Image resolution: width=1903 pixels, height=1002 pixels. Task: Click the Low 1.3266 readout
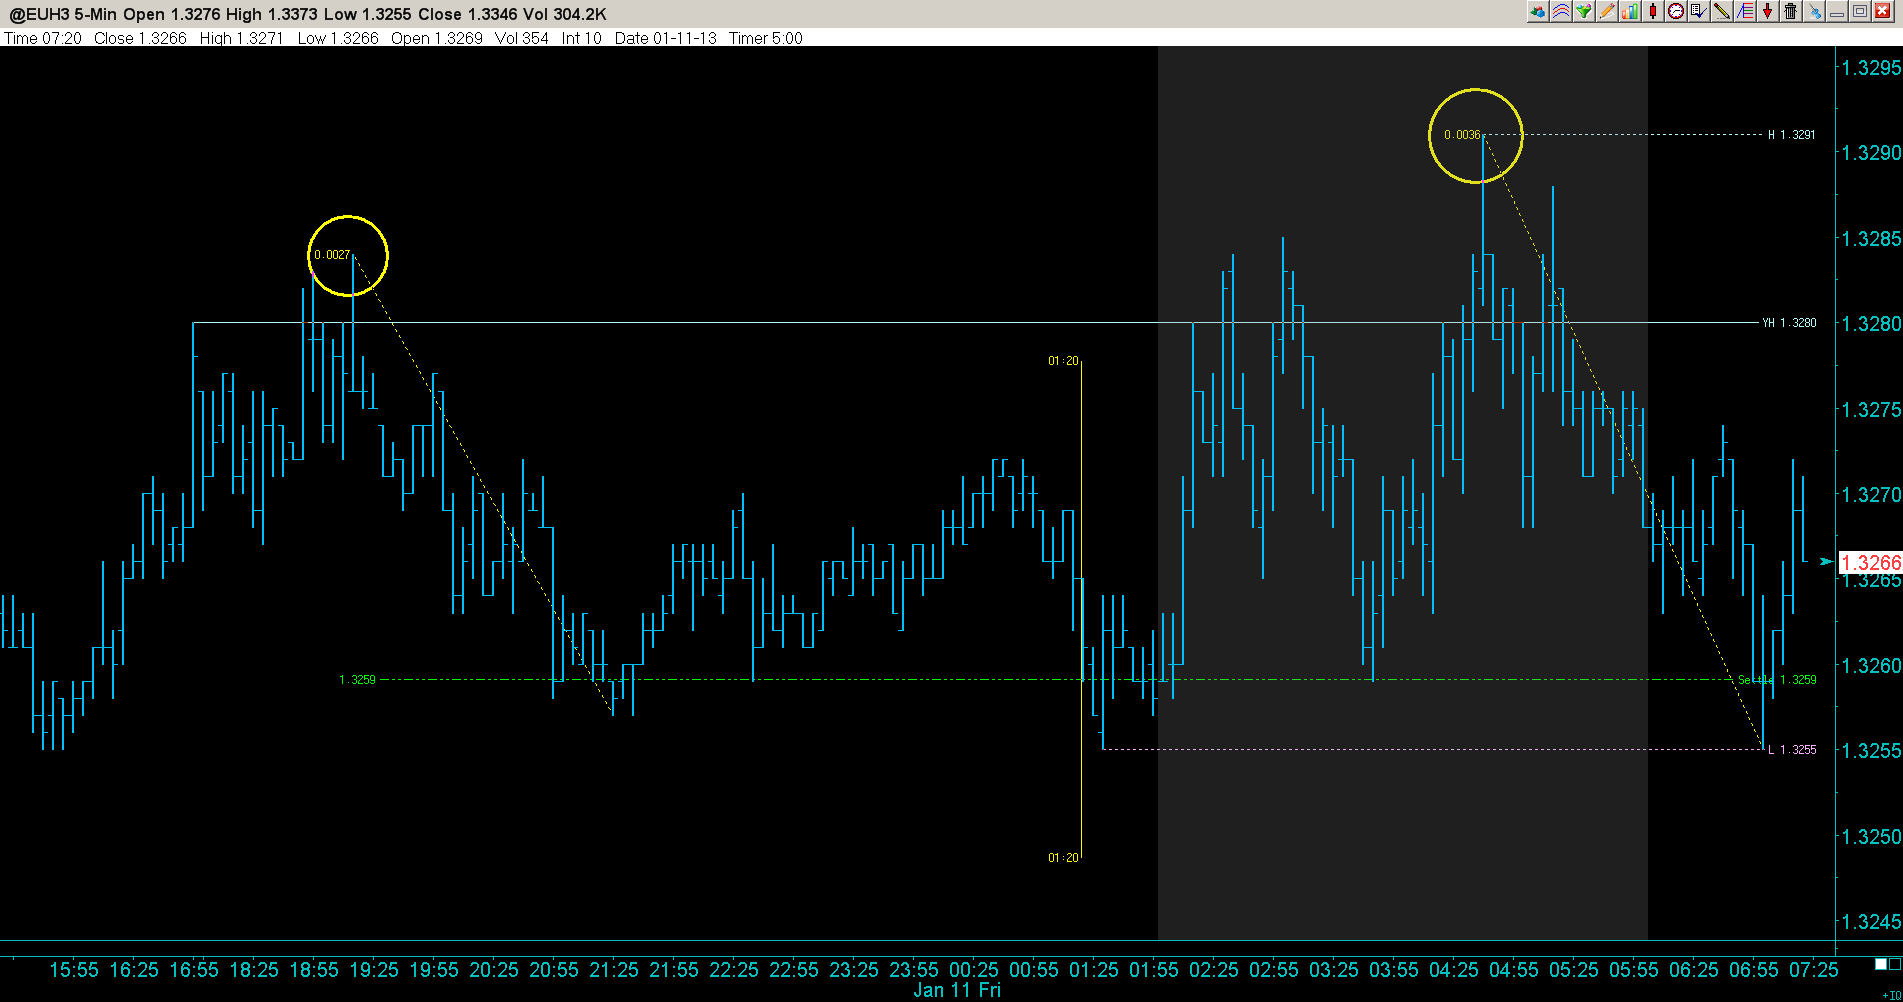click(338, 38)
